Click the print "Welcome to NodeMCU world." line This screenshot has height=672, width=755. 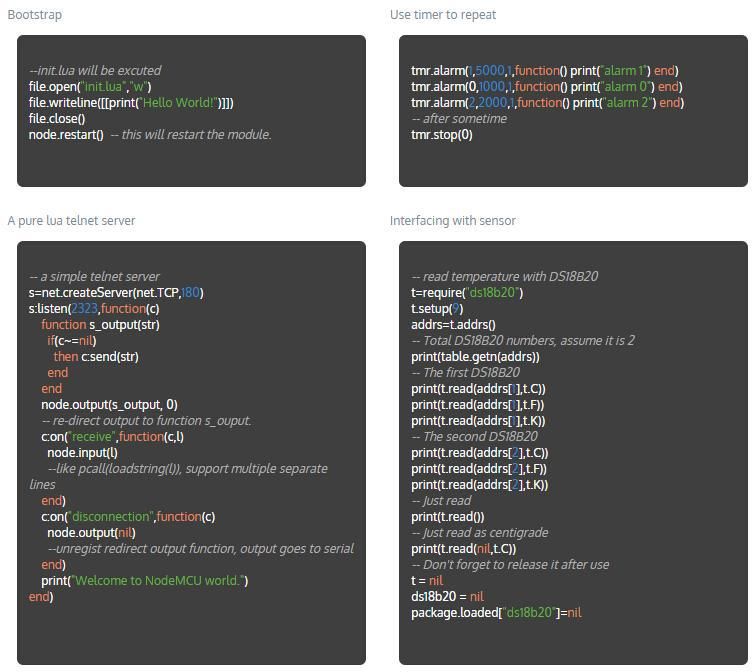[144, 581]
